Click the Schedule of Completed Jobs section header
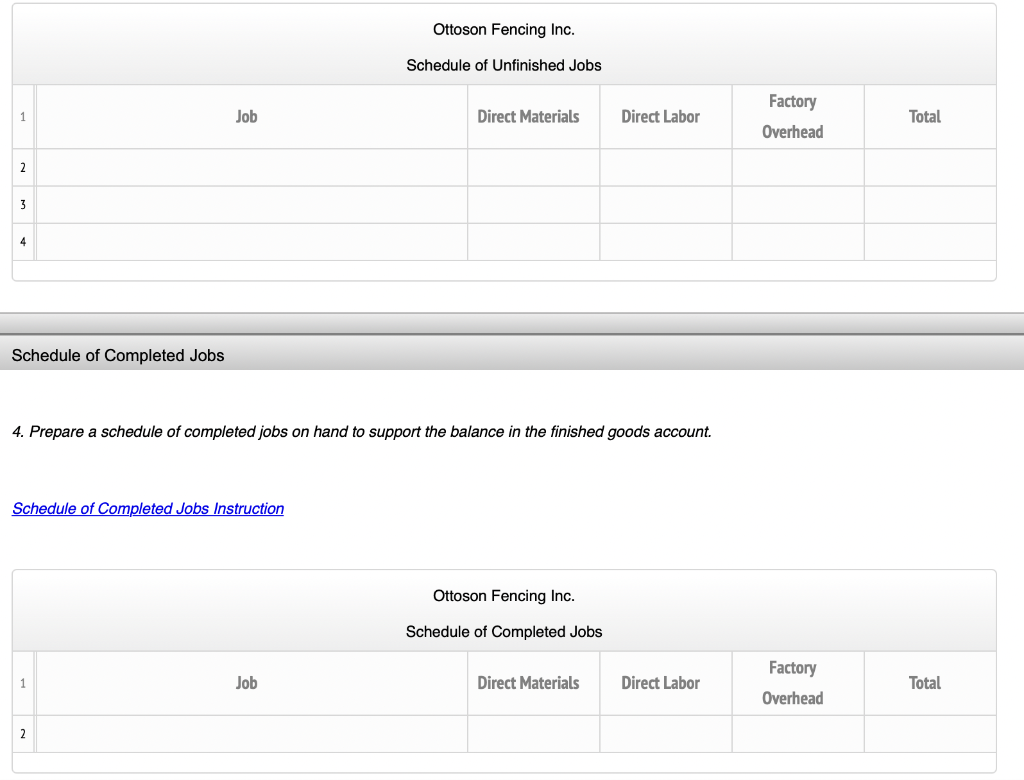The width and height of the screenshot is (1024, 780). (x=118, y=356)
